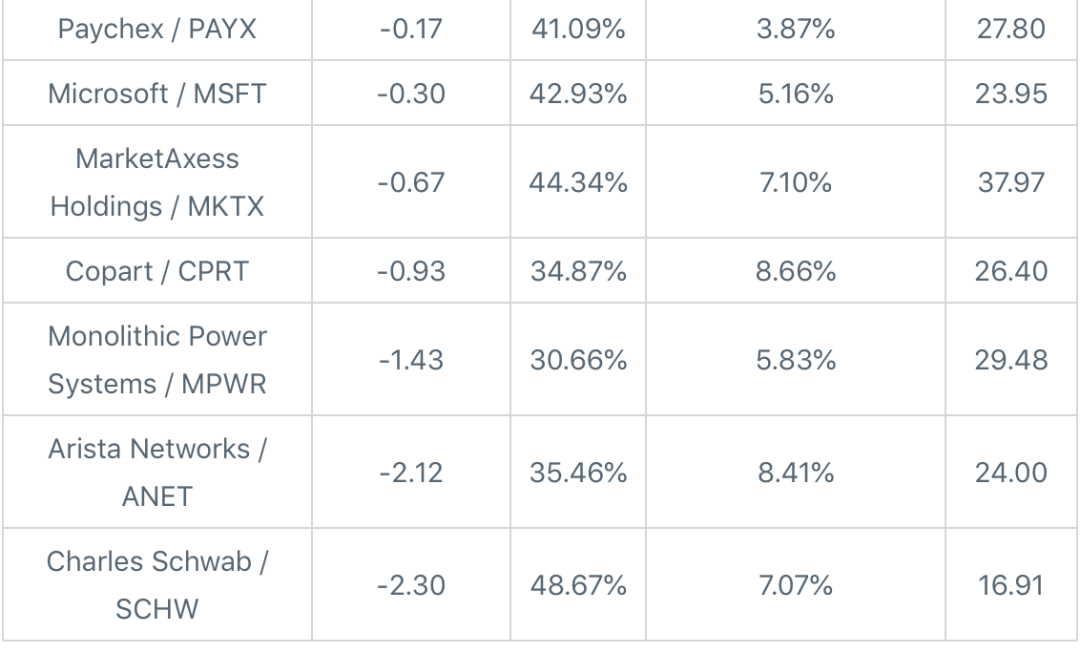Image resolution: width=1080 pixels, height=653 pixels.
Task: Click Monolithic Power Systems / MPWR cell
Action: pyautogui.click(x=159, y=359)
